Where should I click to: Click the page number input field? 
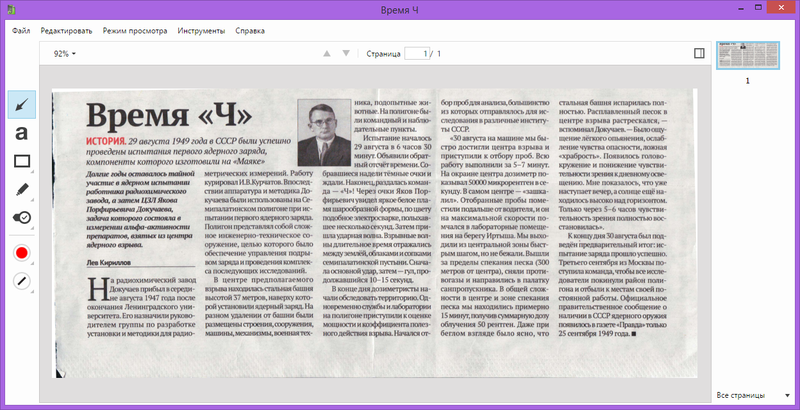click(x=417, y=54)
